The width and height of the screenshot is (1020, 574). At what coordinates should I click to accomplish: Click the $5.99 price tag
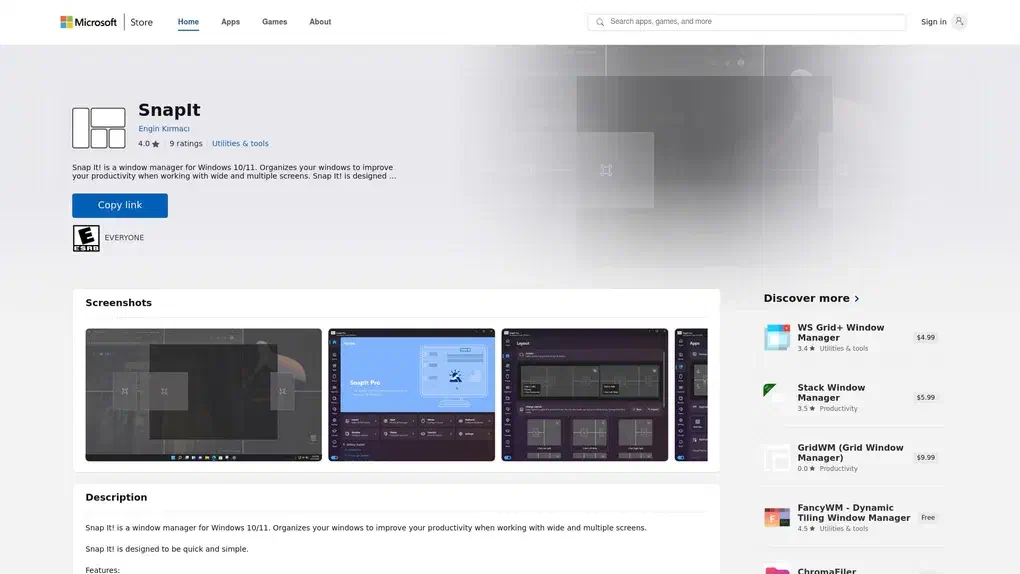925,398
